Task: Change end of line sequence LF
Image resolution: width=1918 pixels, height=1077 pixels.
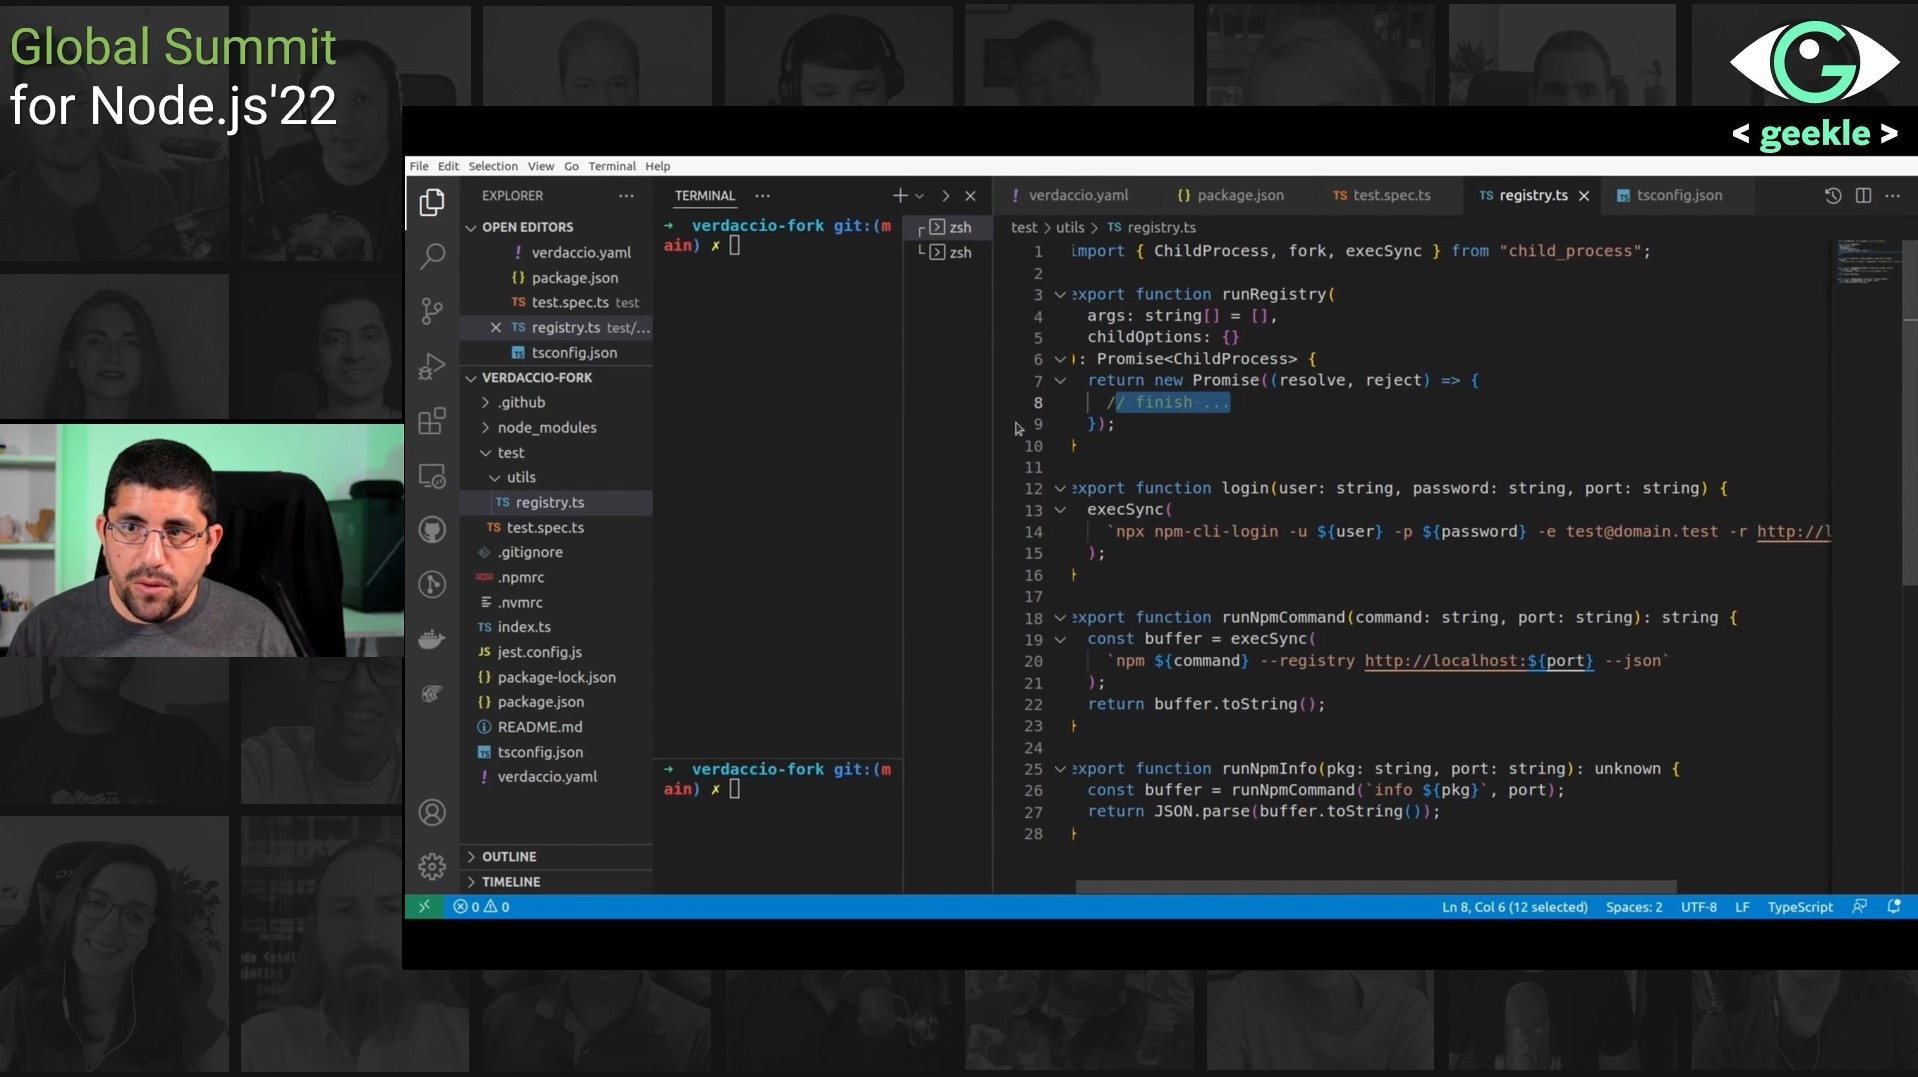Action: tap(1742, 907)
